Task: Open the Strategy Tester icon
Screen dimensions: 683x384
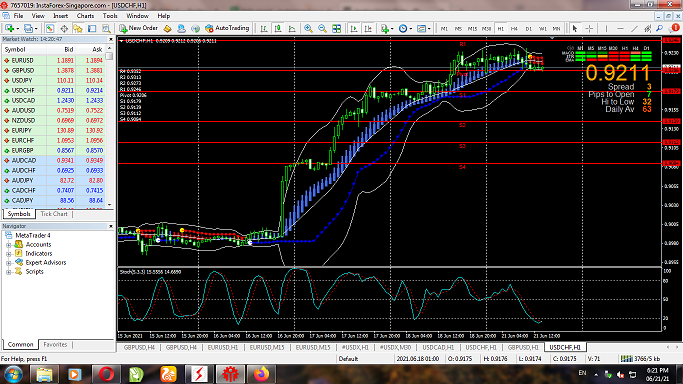Action: click(x=106, y=28)
